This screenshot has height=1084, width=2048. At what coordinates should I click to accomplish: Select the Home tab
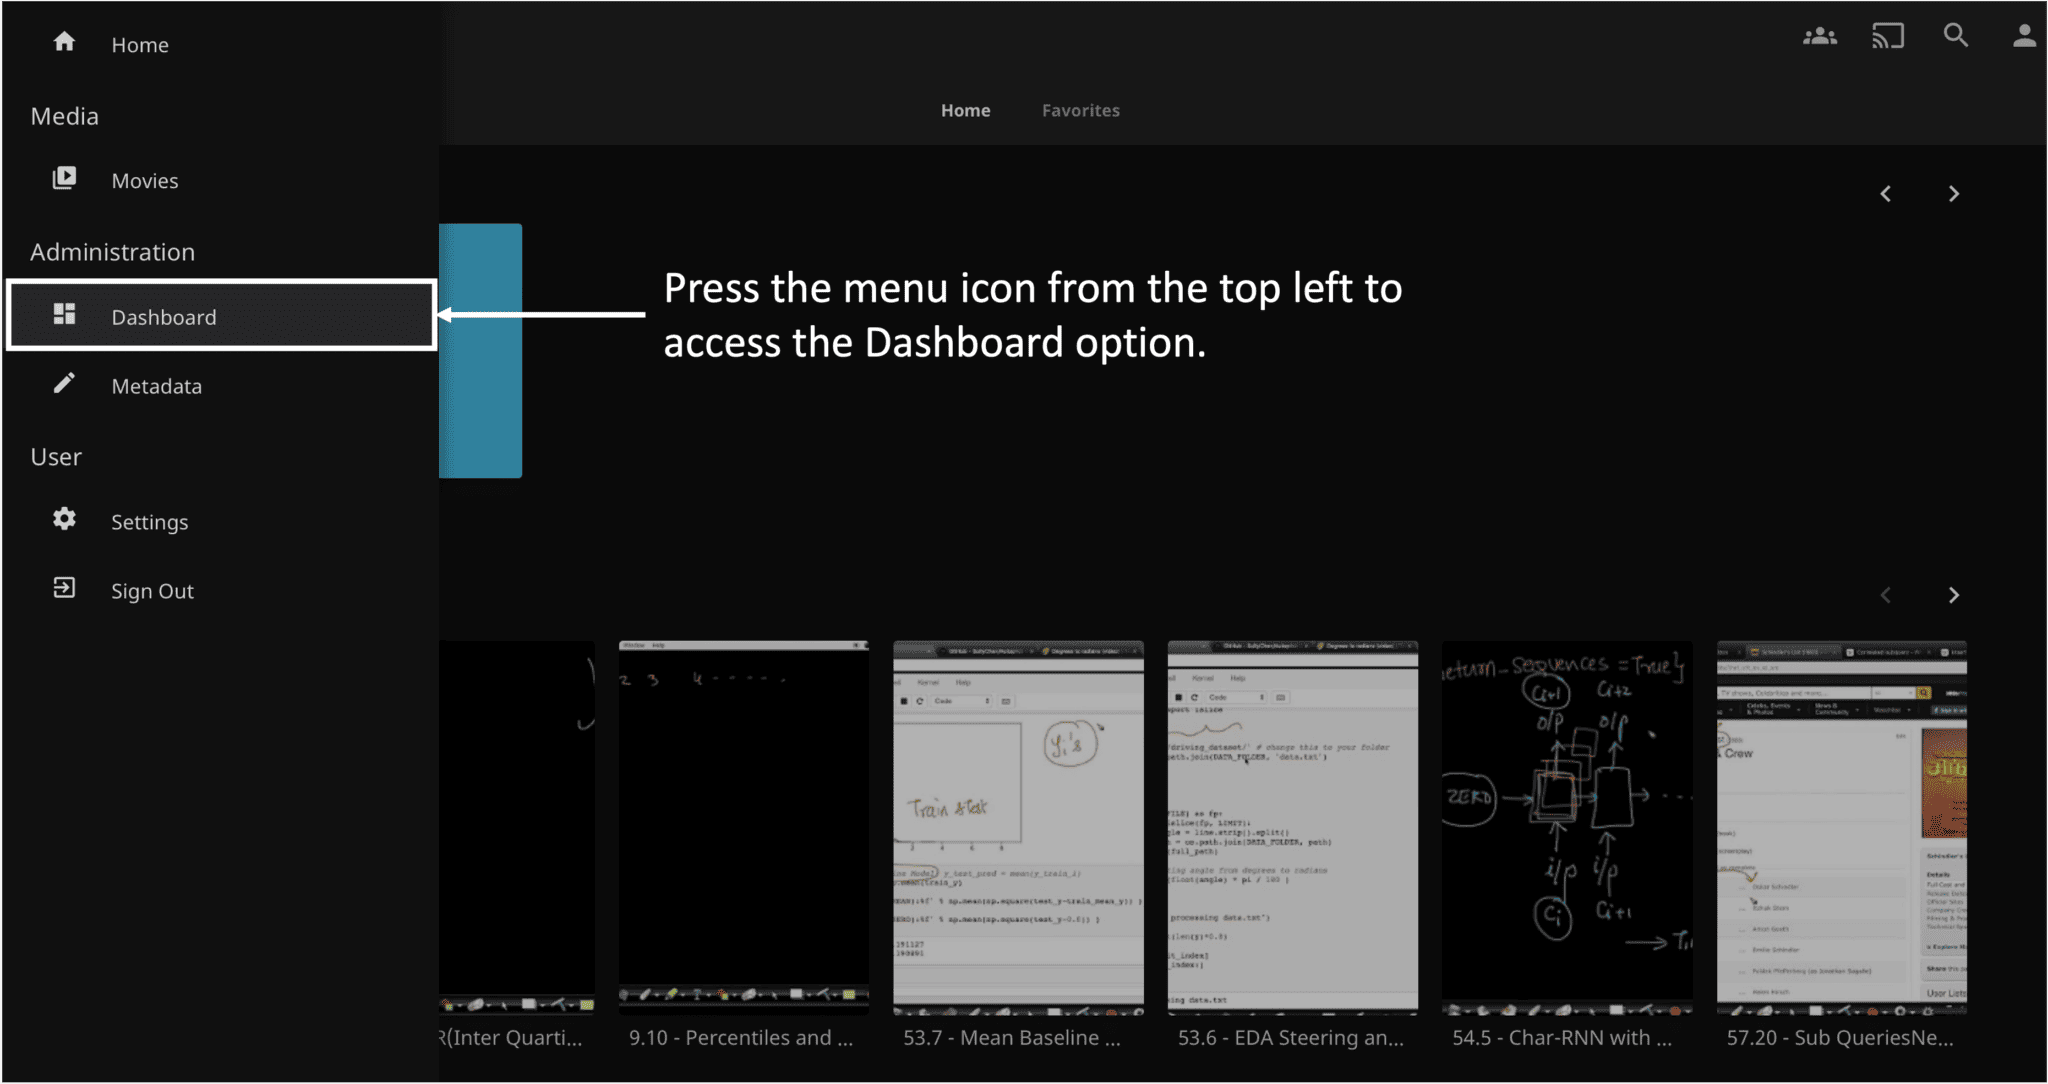coord(965,111)
